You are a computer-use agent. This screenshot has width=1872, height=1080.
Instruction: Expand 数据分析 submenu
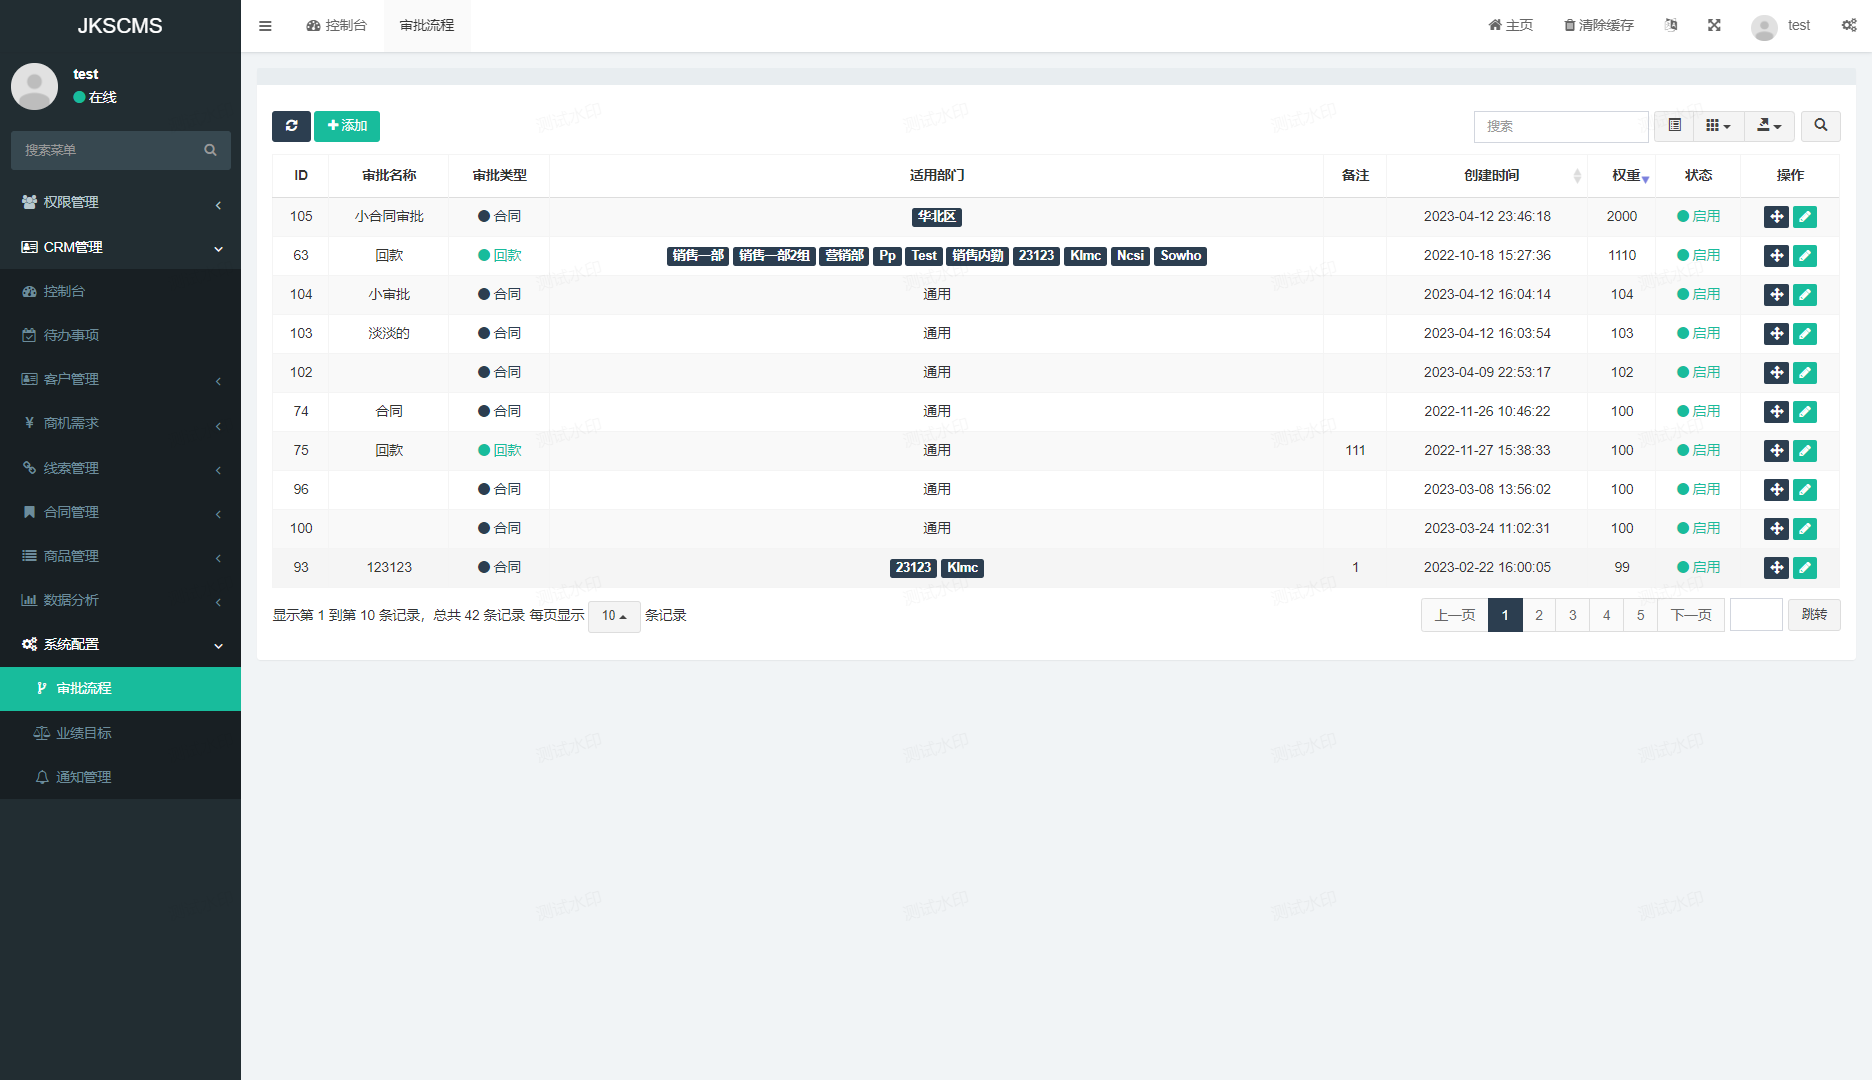pos(120,600)
